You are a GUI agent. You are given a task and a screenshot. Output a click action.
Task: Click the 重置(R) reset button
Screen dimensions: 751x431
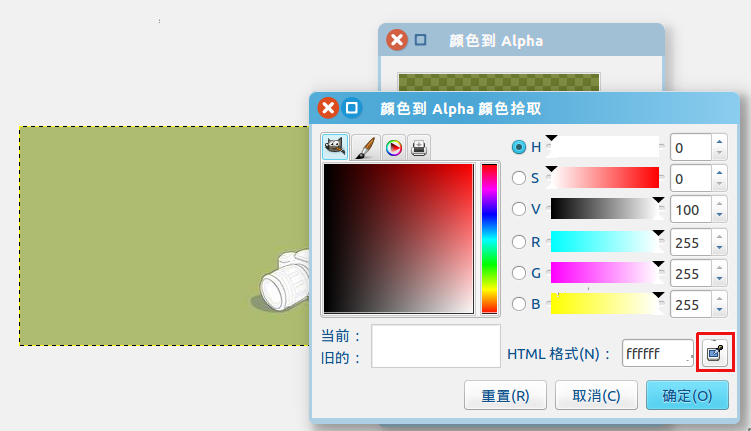pyautogui.click(x=505, y=396)
